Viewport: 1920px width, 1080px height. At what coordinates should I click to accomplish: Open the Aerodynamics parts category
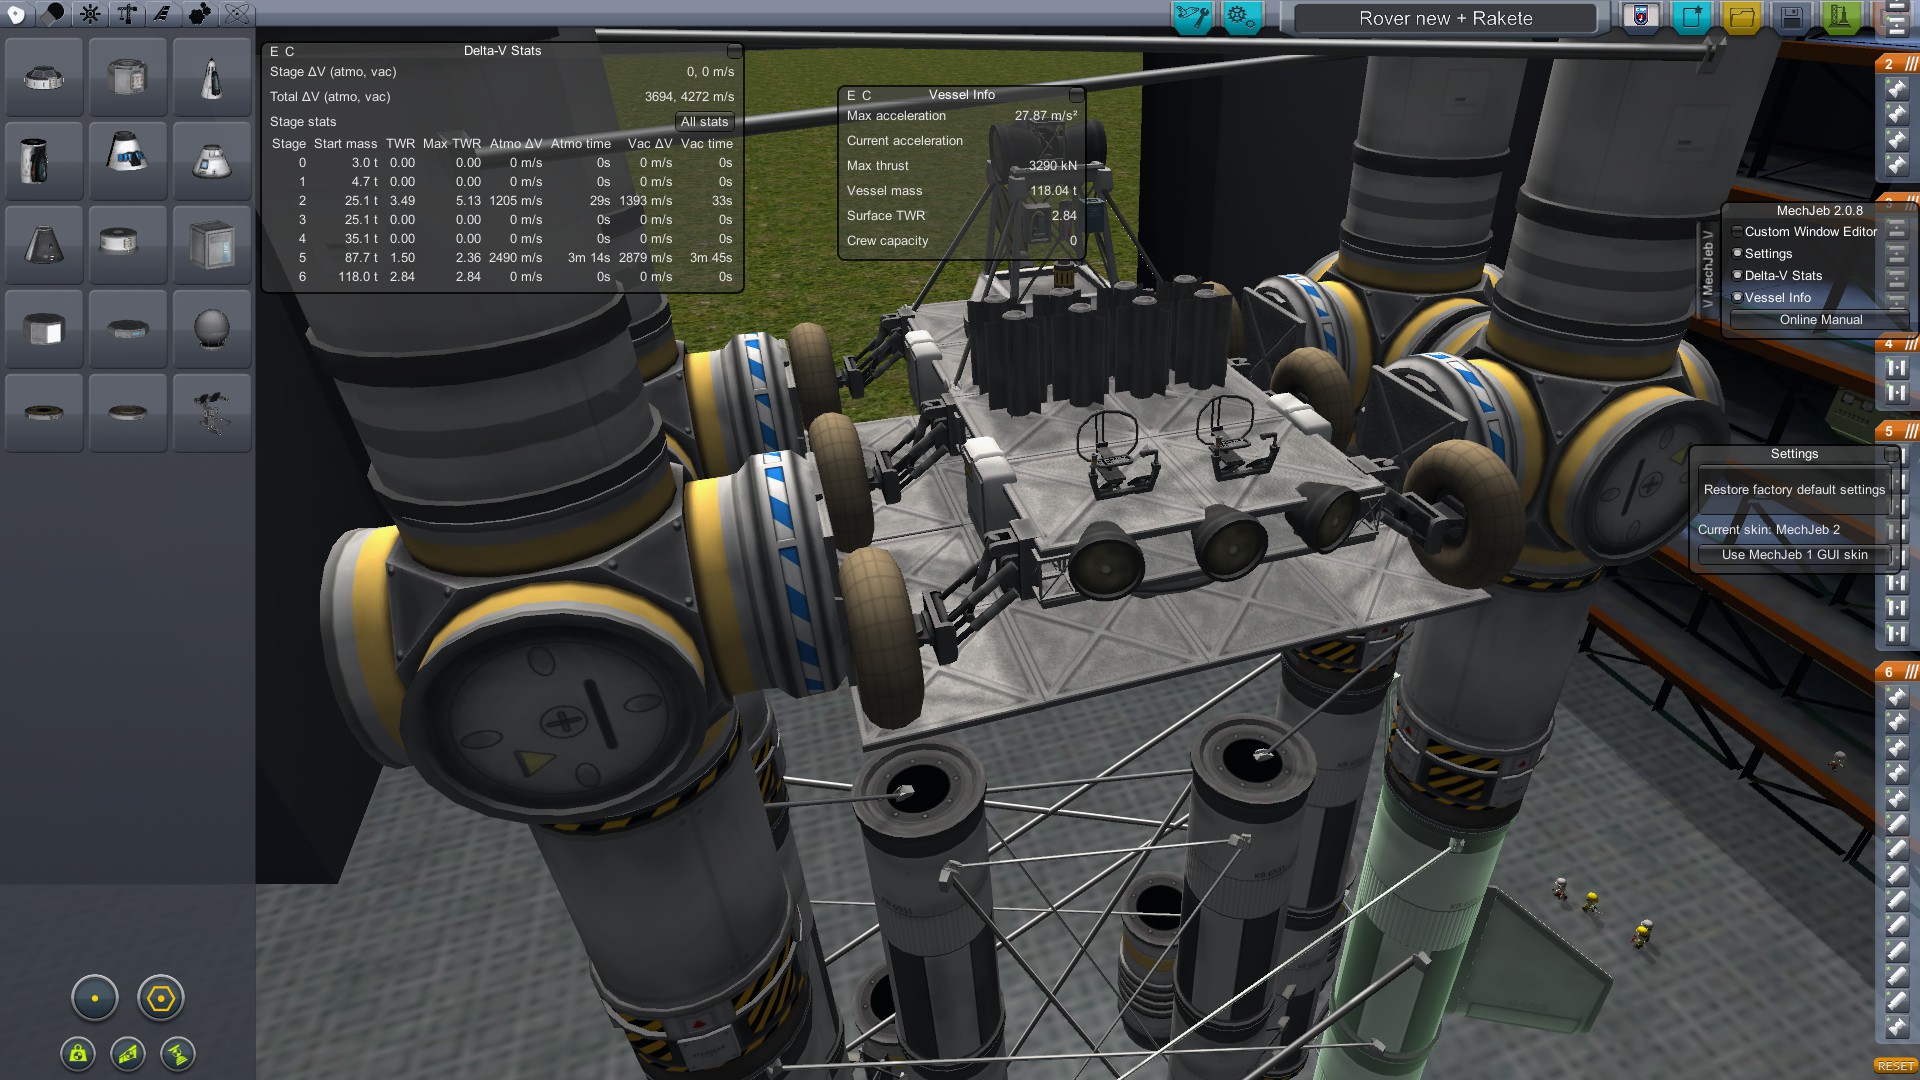(x=163, y=14)
